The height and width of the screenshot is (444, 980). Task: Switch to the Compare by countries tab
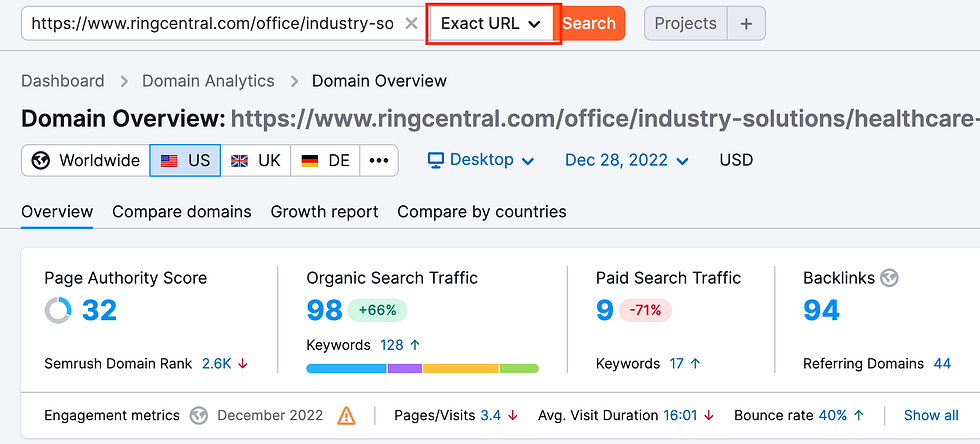click(x=482, y=212)
